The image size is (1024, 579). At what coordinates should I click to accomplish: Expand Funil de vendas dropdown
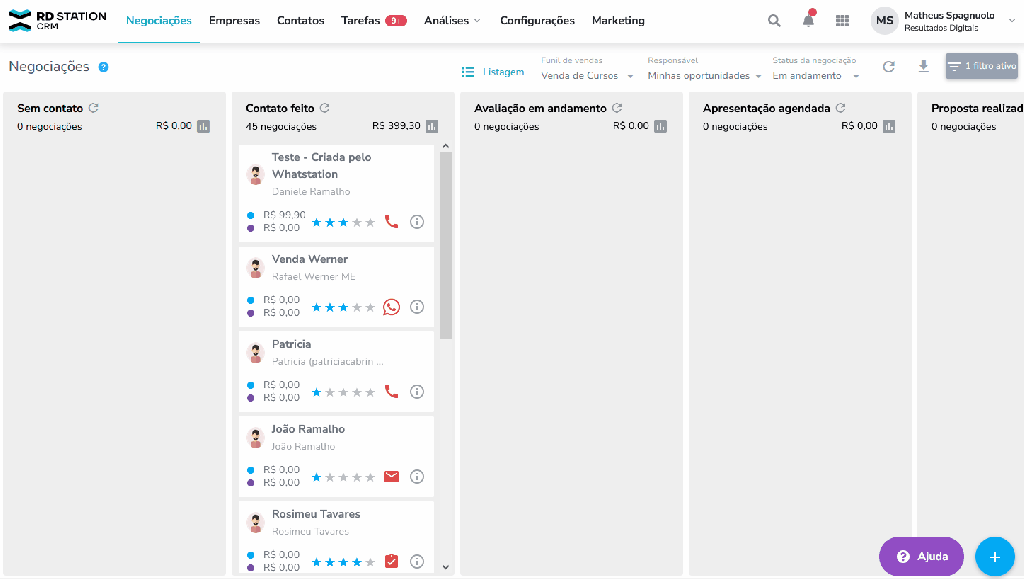[587, 76]
